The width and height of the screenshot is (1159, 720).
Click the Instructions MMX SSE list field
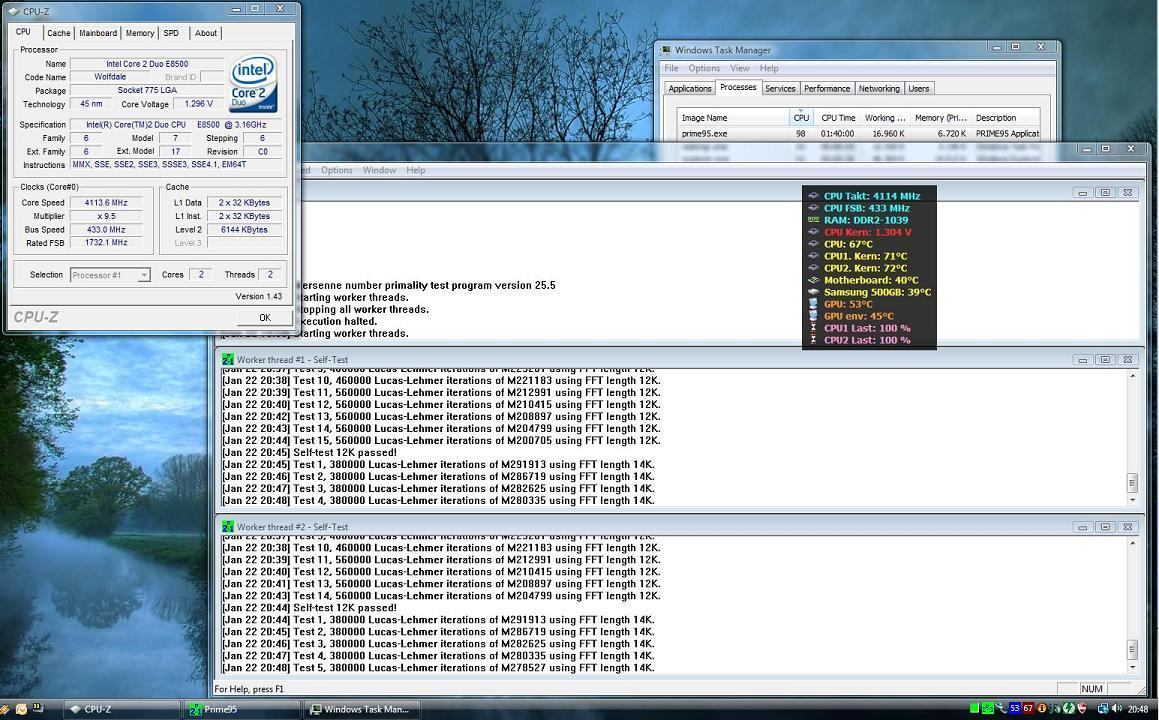pos(175,165)
